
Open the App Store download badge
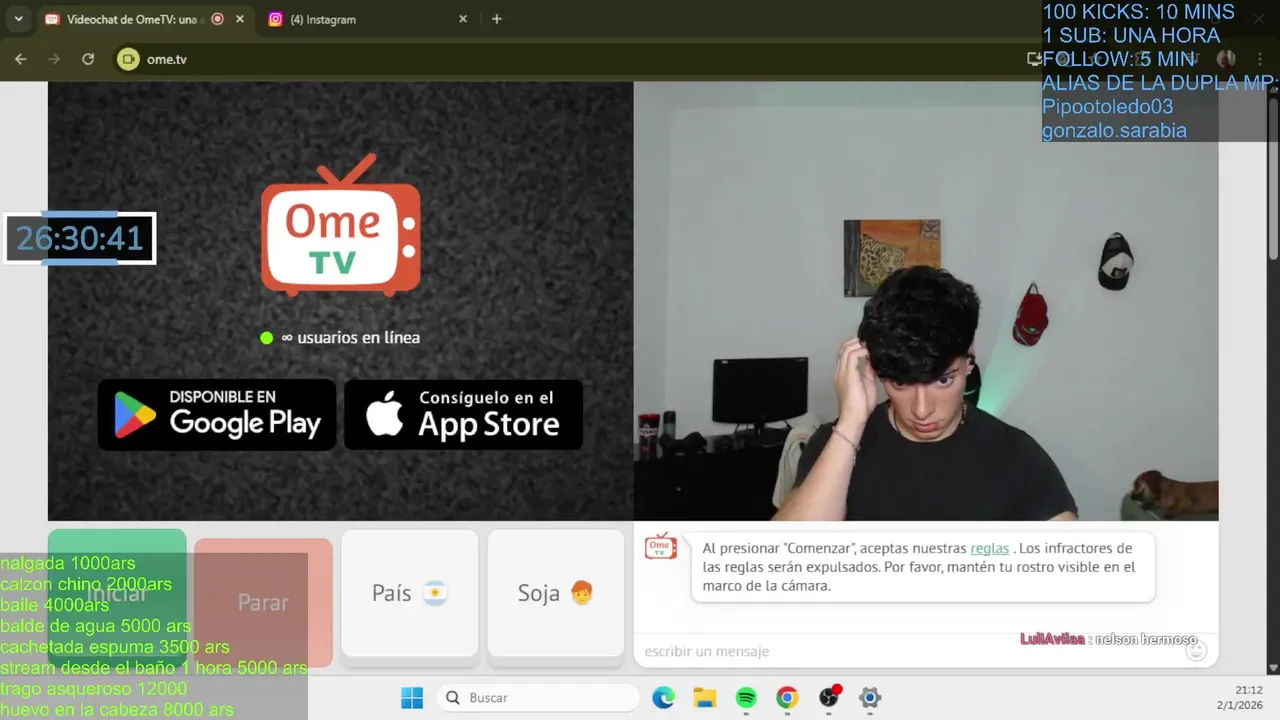463,414
